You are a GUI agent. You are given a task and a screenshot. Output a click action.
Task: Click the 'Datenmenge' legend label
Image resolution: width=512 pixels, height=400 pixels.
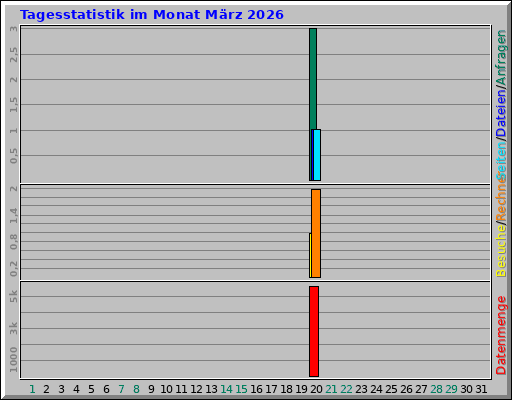coord(501,335)
